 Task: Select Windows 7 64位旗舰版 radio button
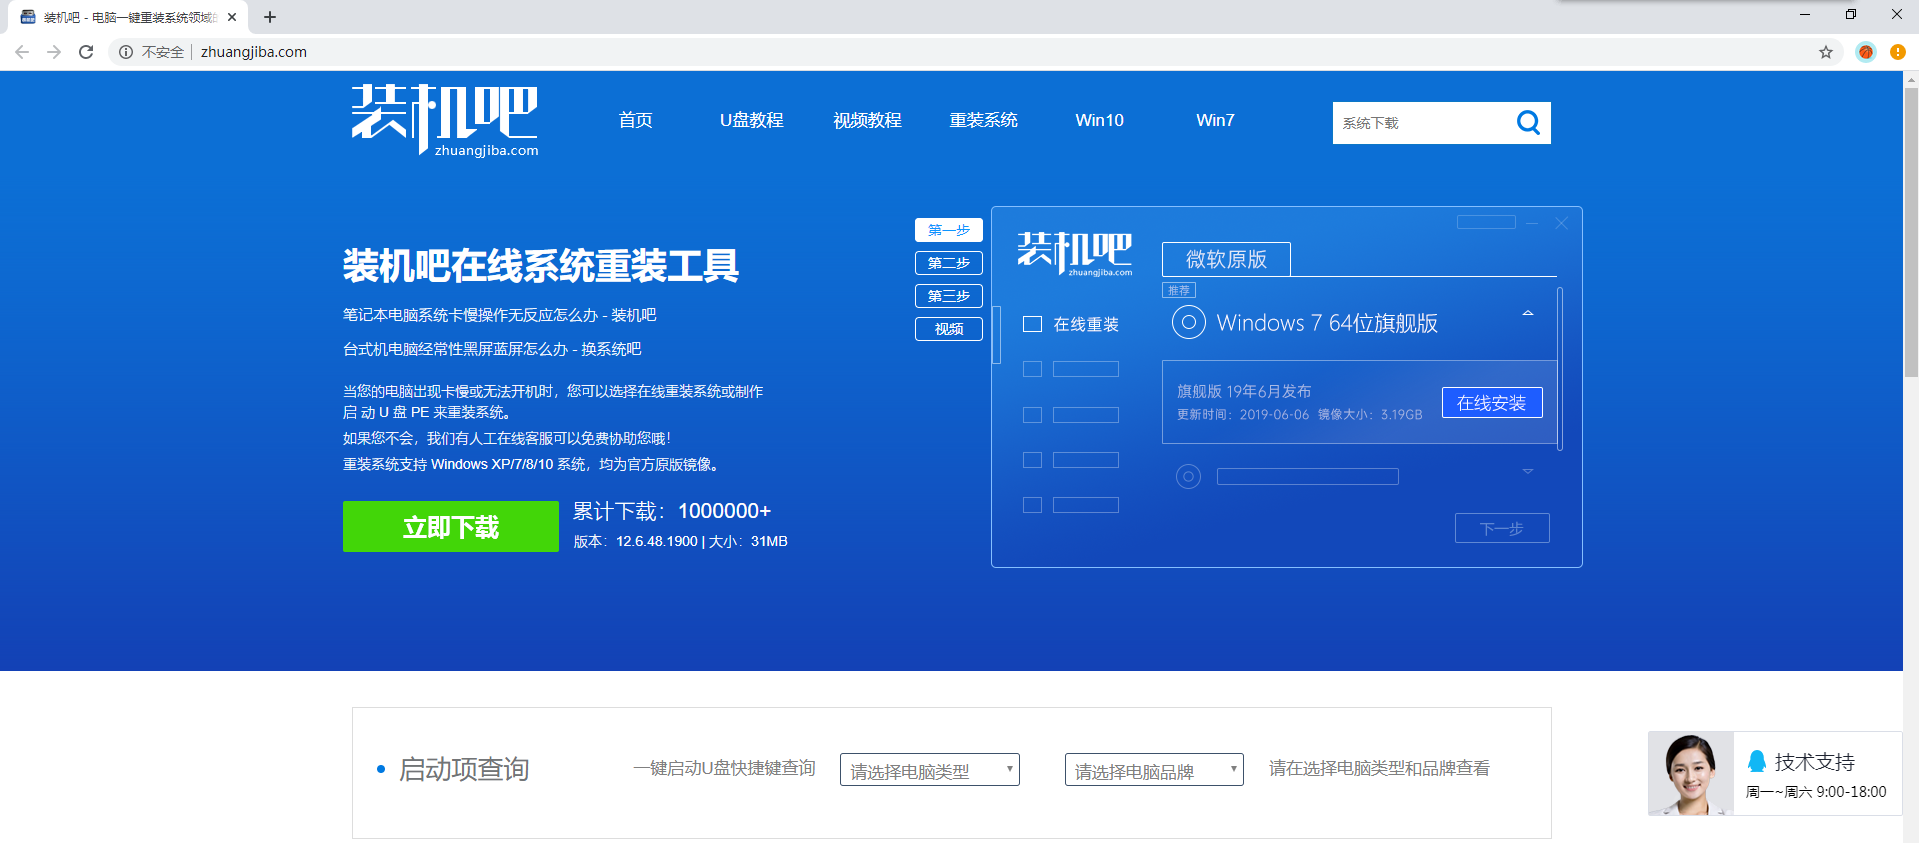1188,323
